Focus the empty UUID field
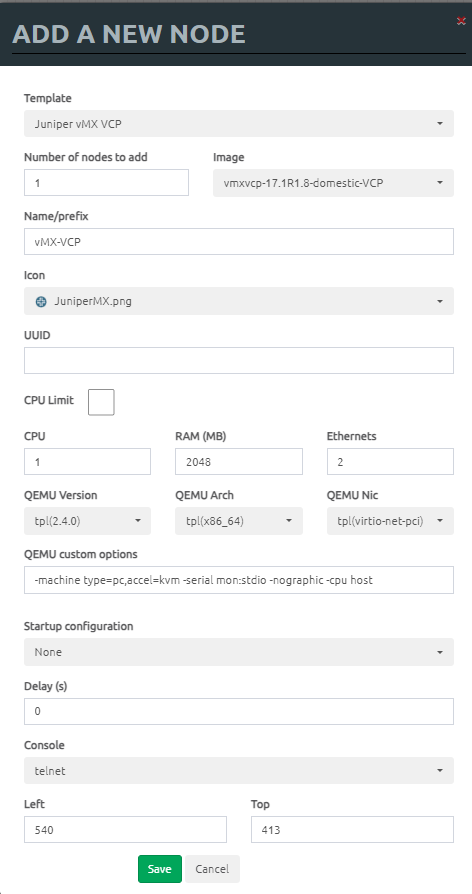The image size is (472, 894). [x=239, y=360]
